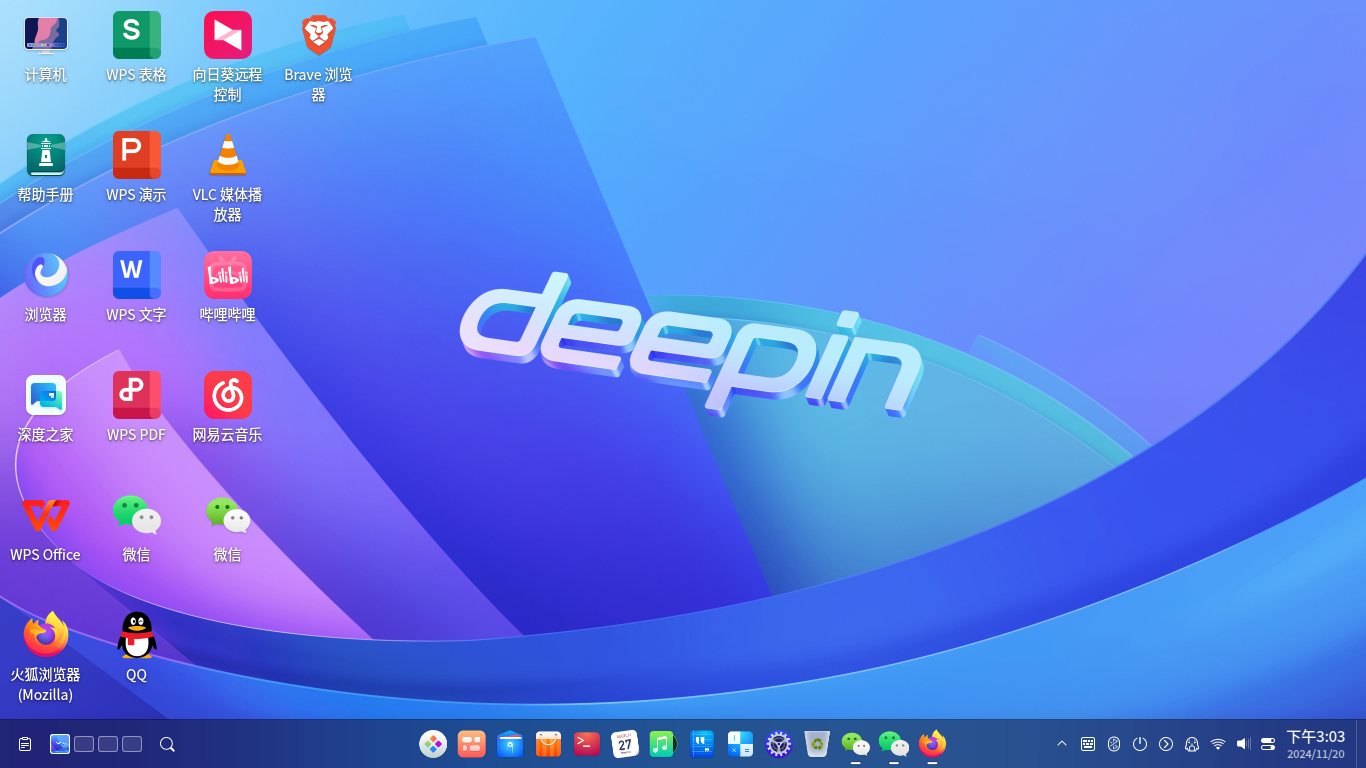The width and height of the screenshot is (1366, 768).
Task: Open the power shutdown tray icon
Action: point(1140,744)
